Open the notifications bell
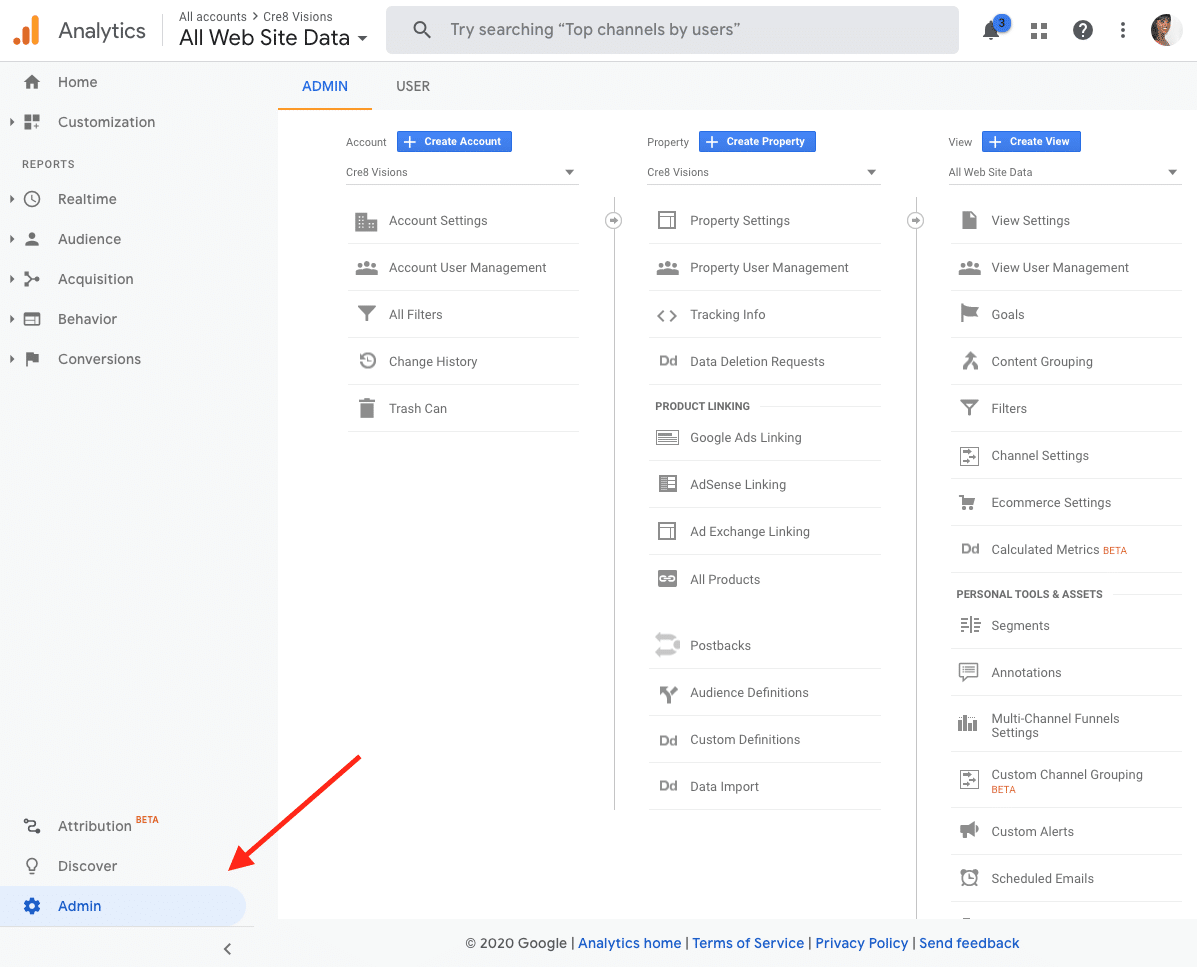The width and height of the screenshot is (1197, 967). pyautogui.click(x=992, y=30)
